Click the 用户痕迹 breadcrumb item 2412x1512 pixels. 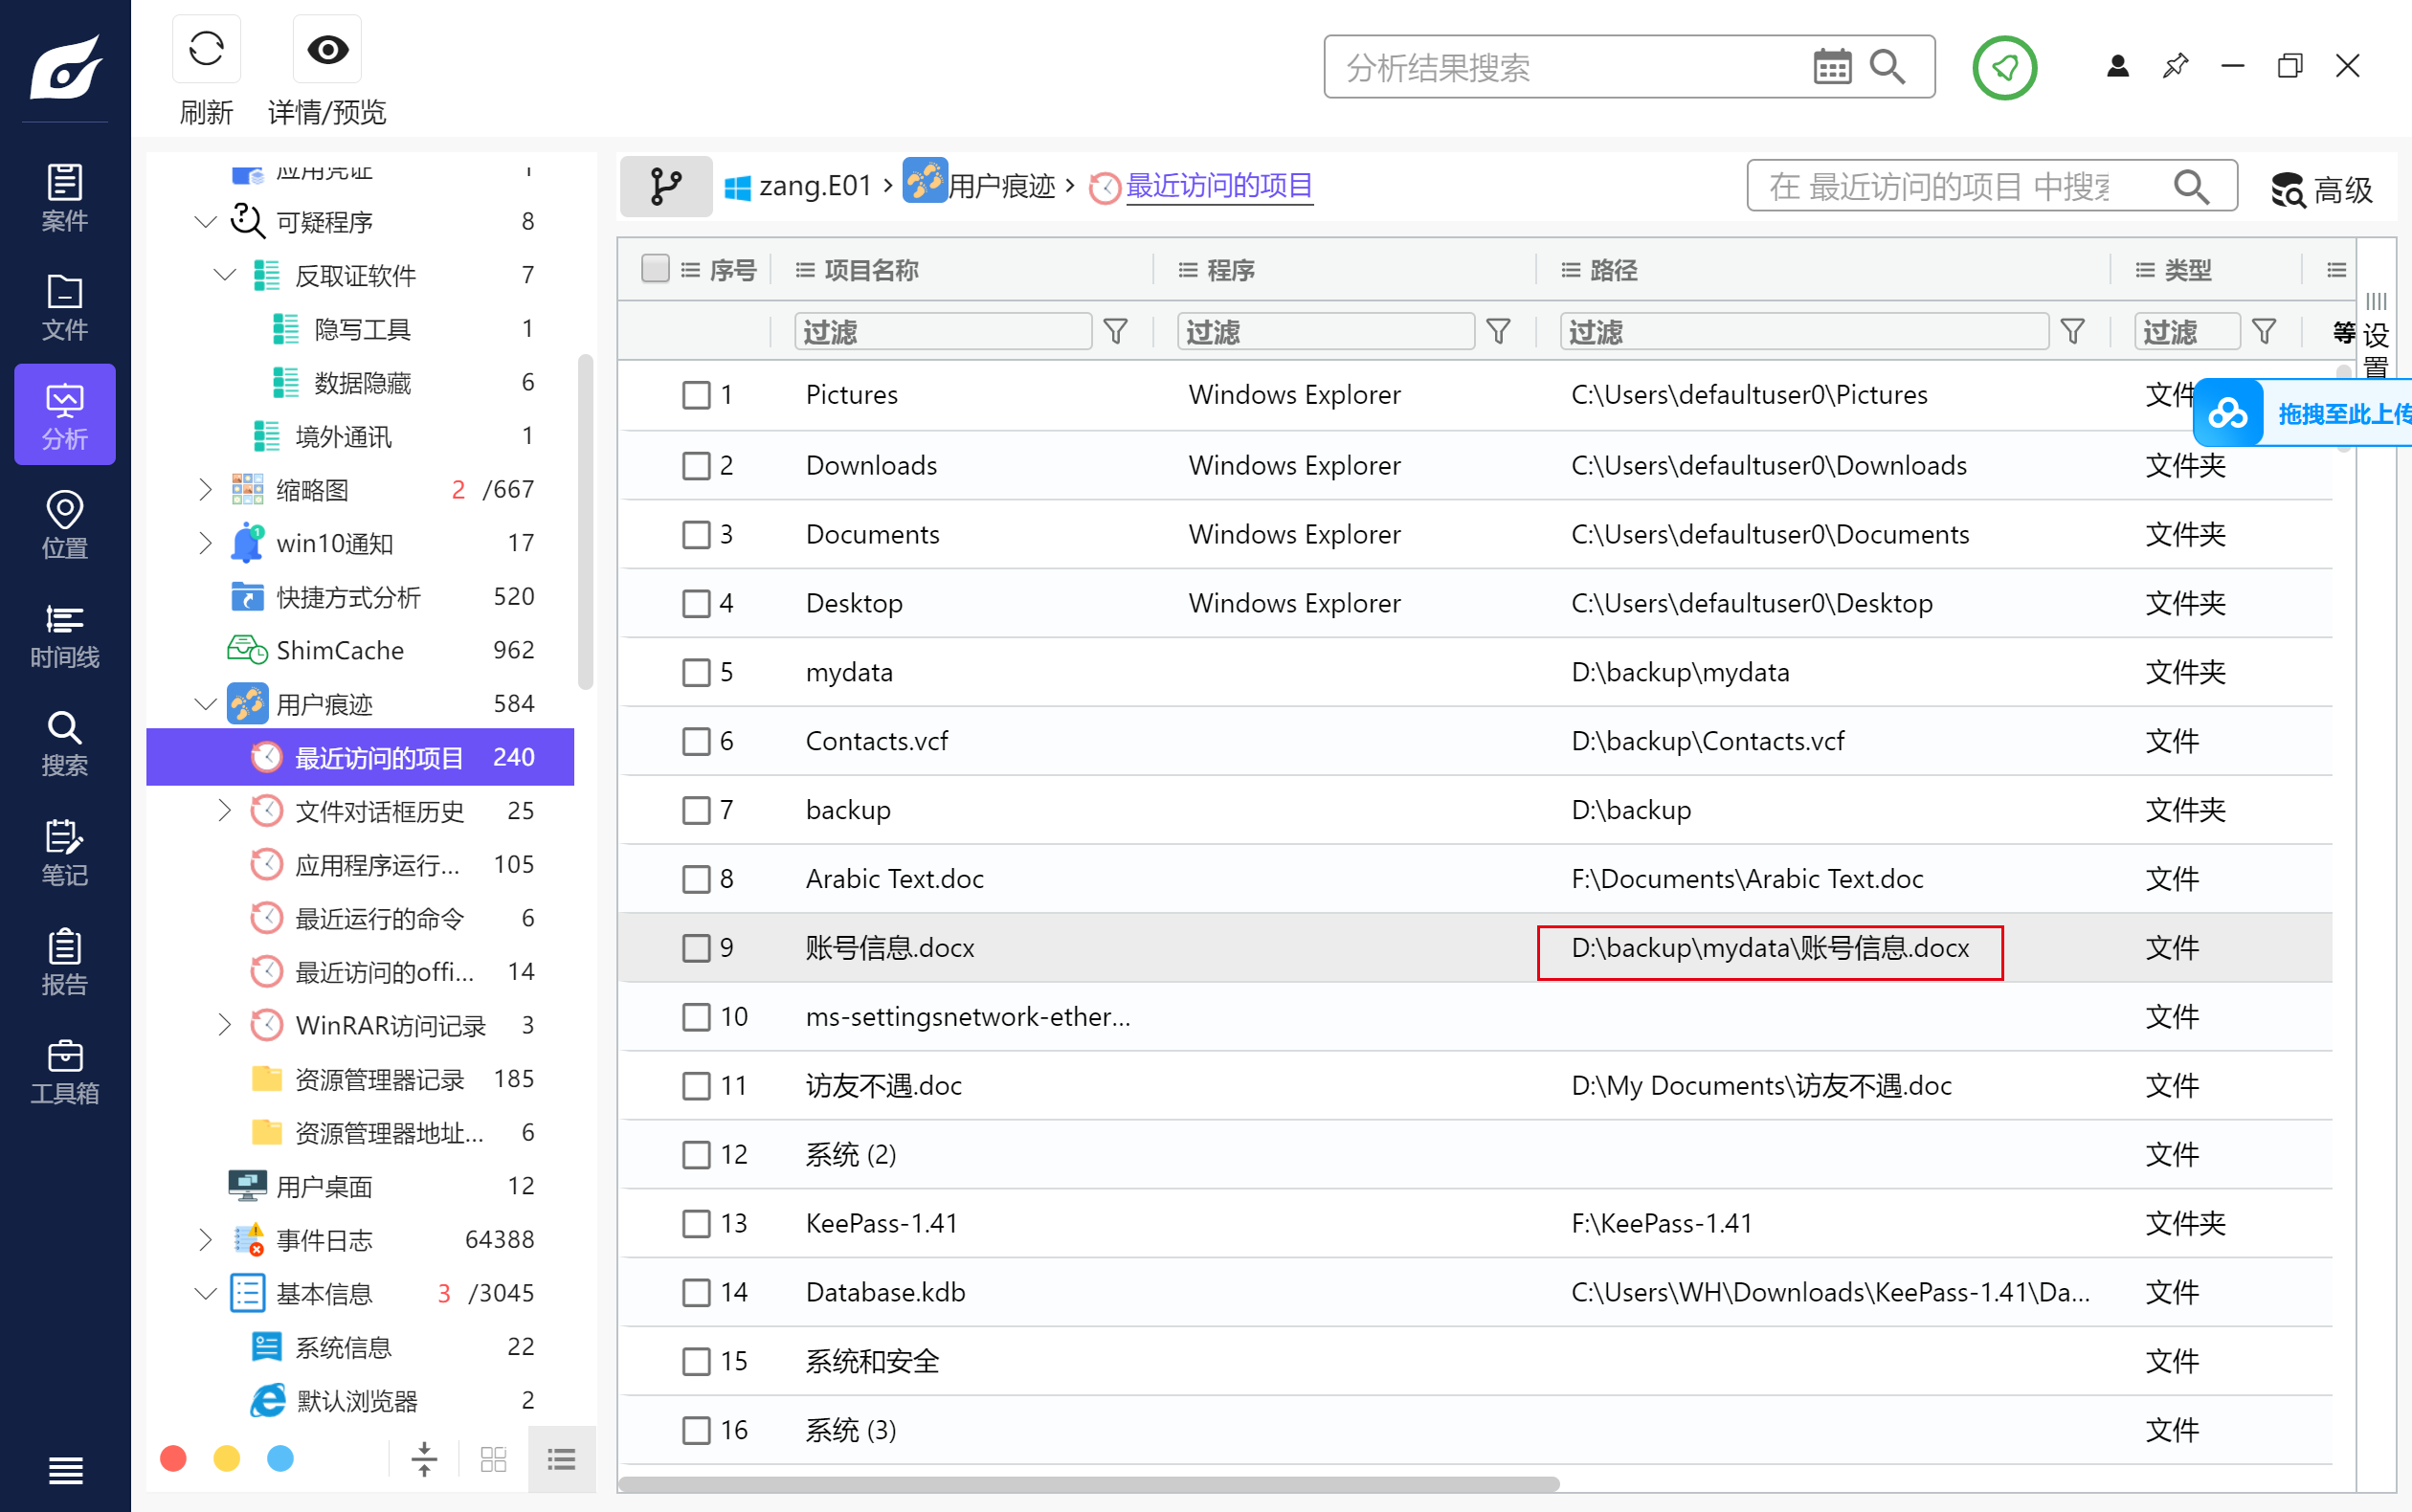979,186
